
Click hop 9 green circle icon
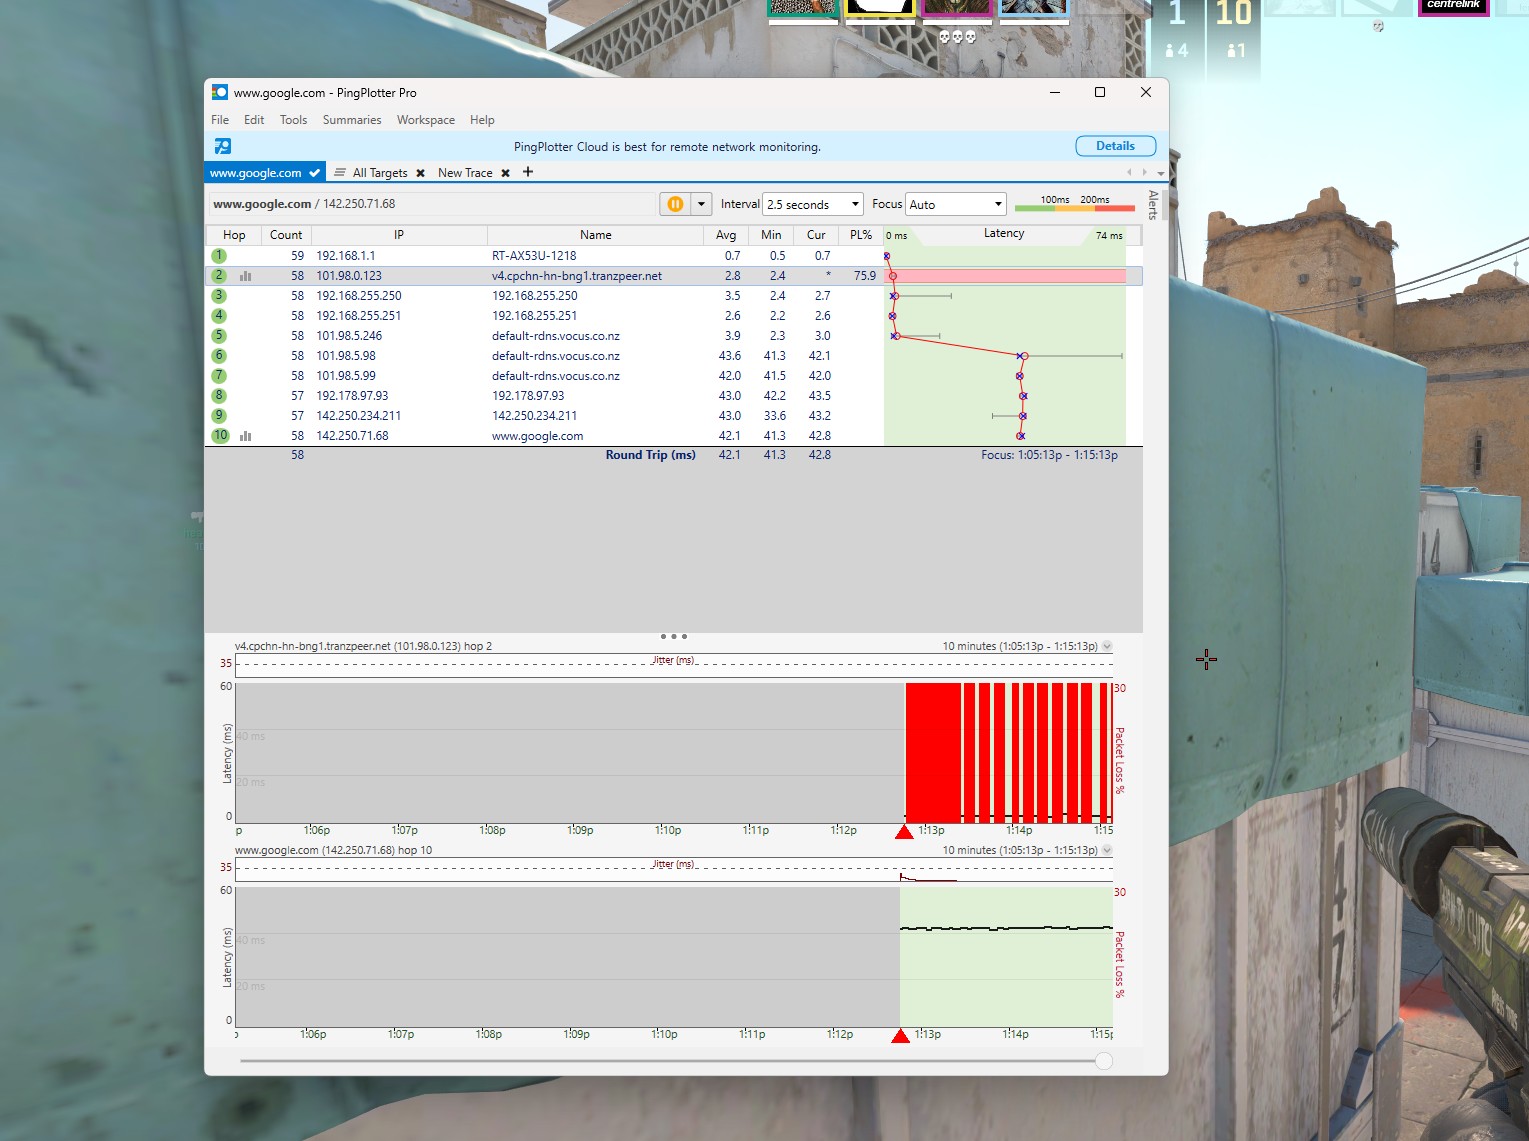219,416
